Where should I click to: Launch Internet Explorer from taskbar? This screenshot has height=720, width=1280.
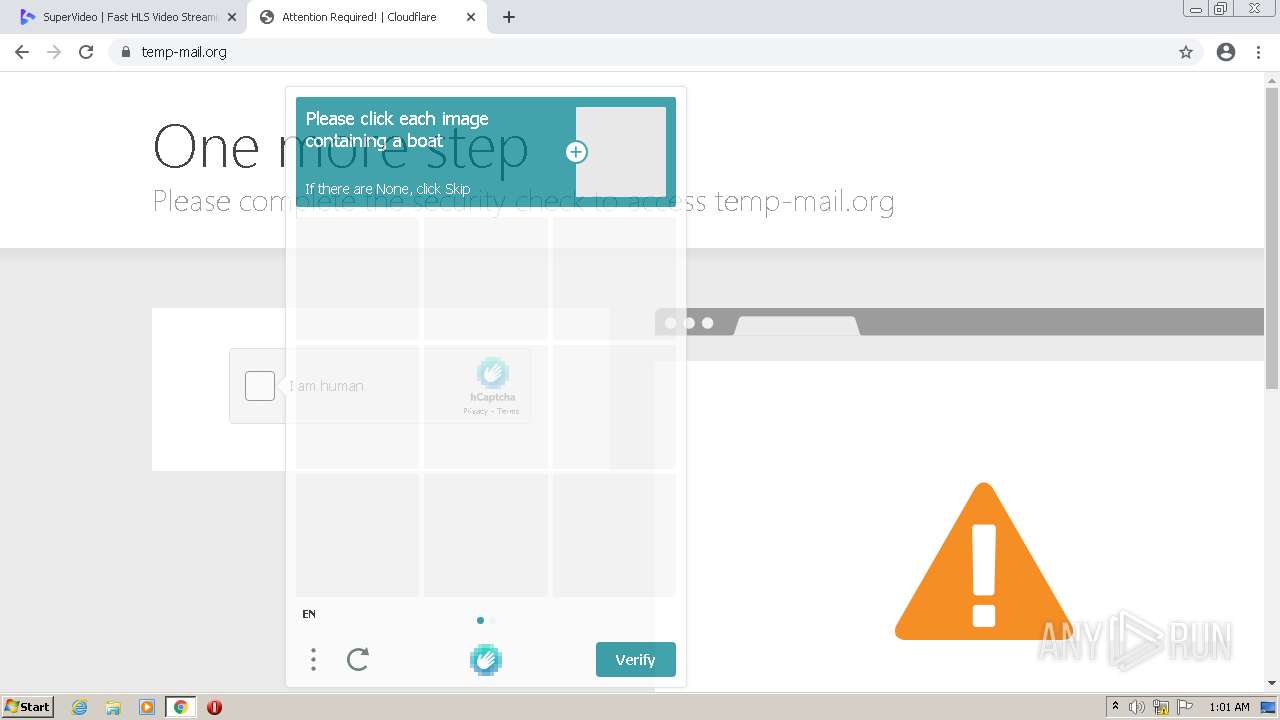[80, 707]
